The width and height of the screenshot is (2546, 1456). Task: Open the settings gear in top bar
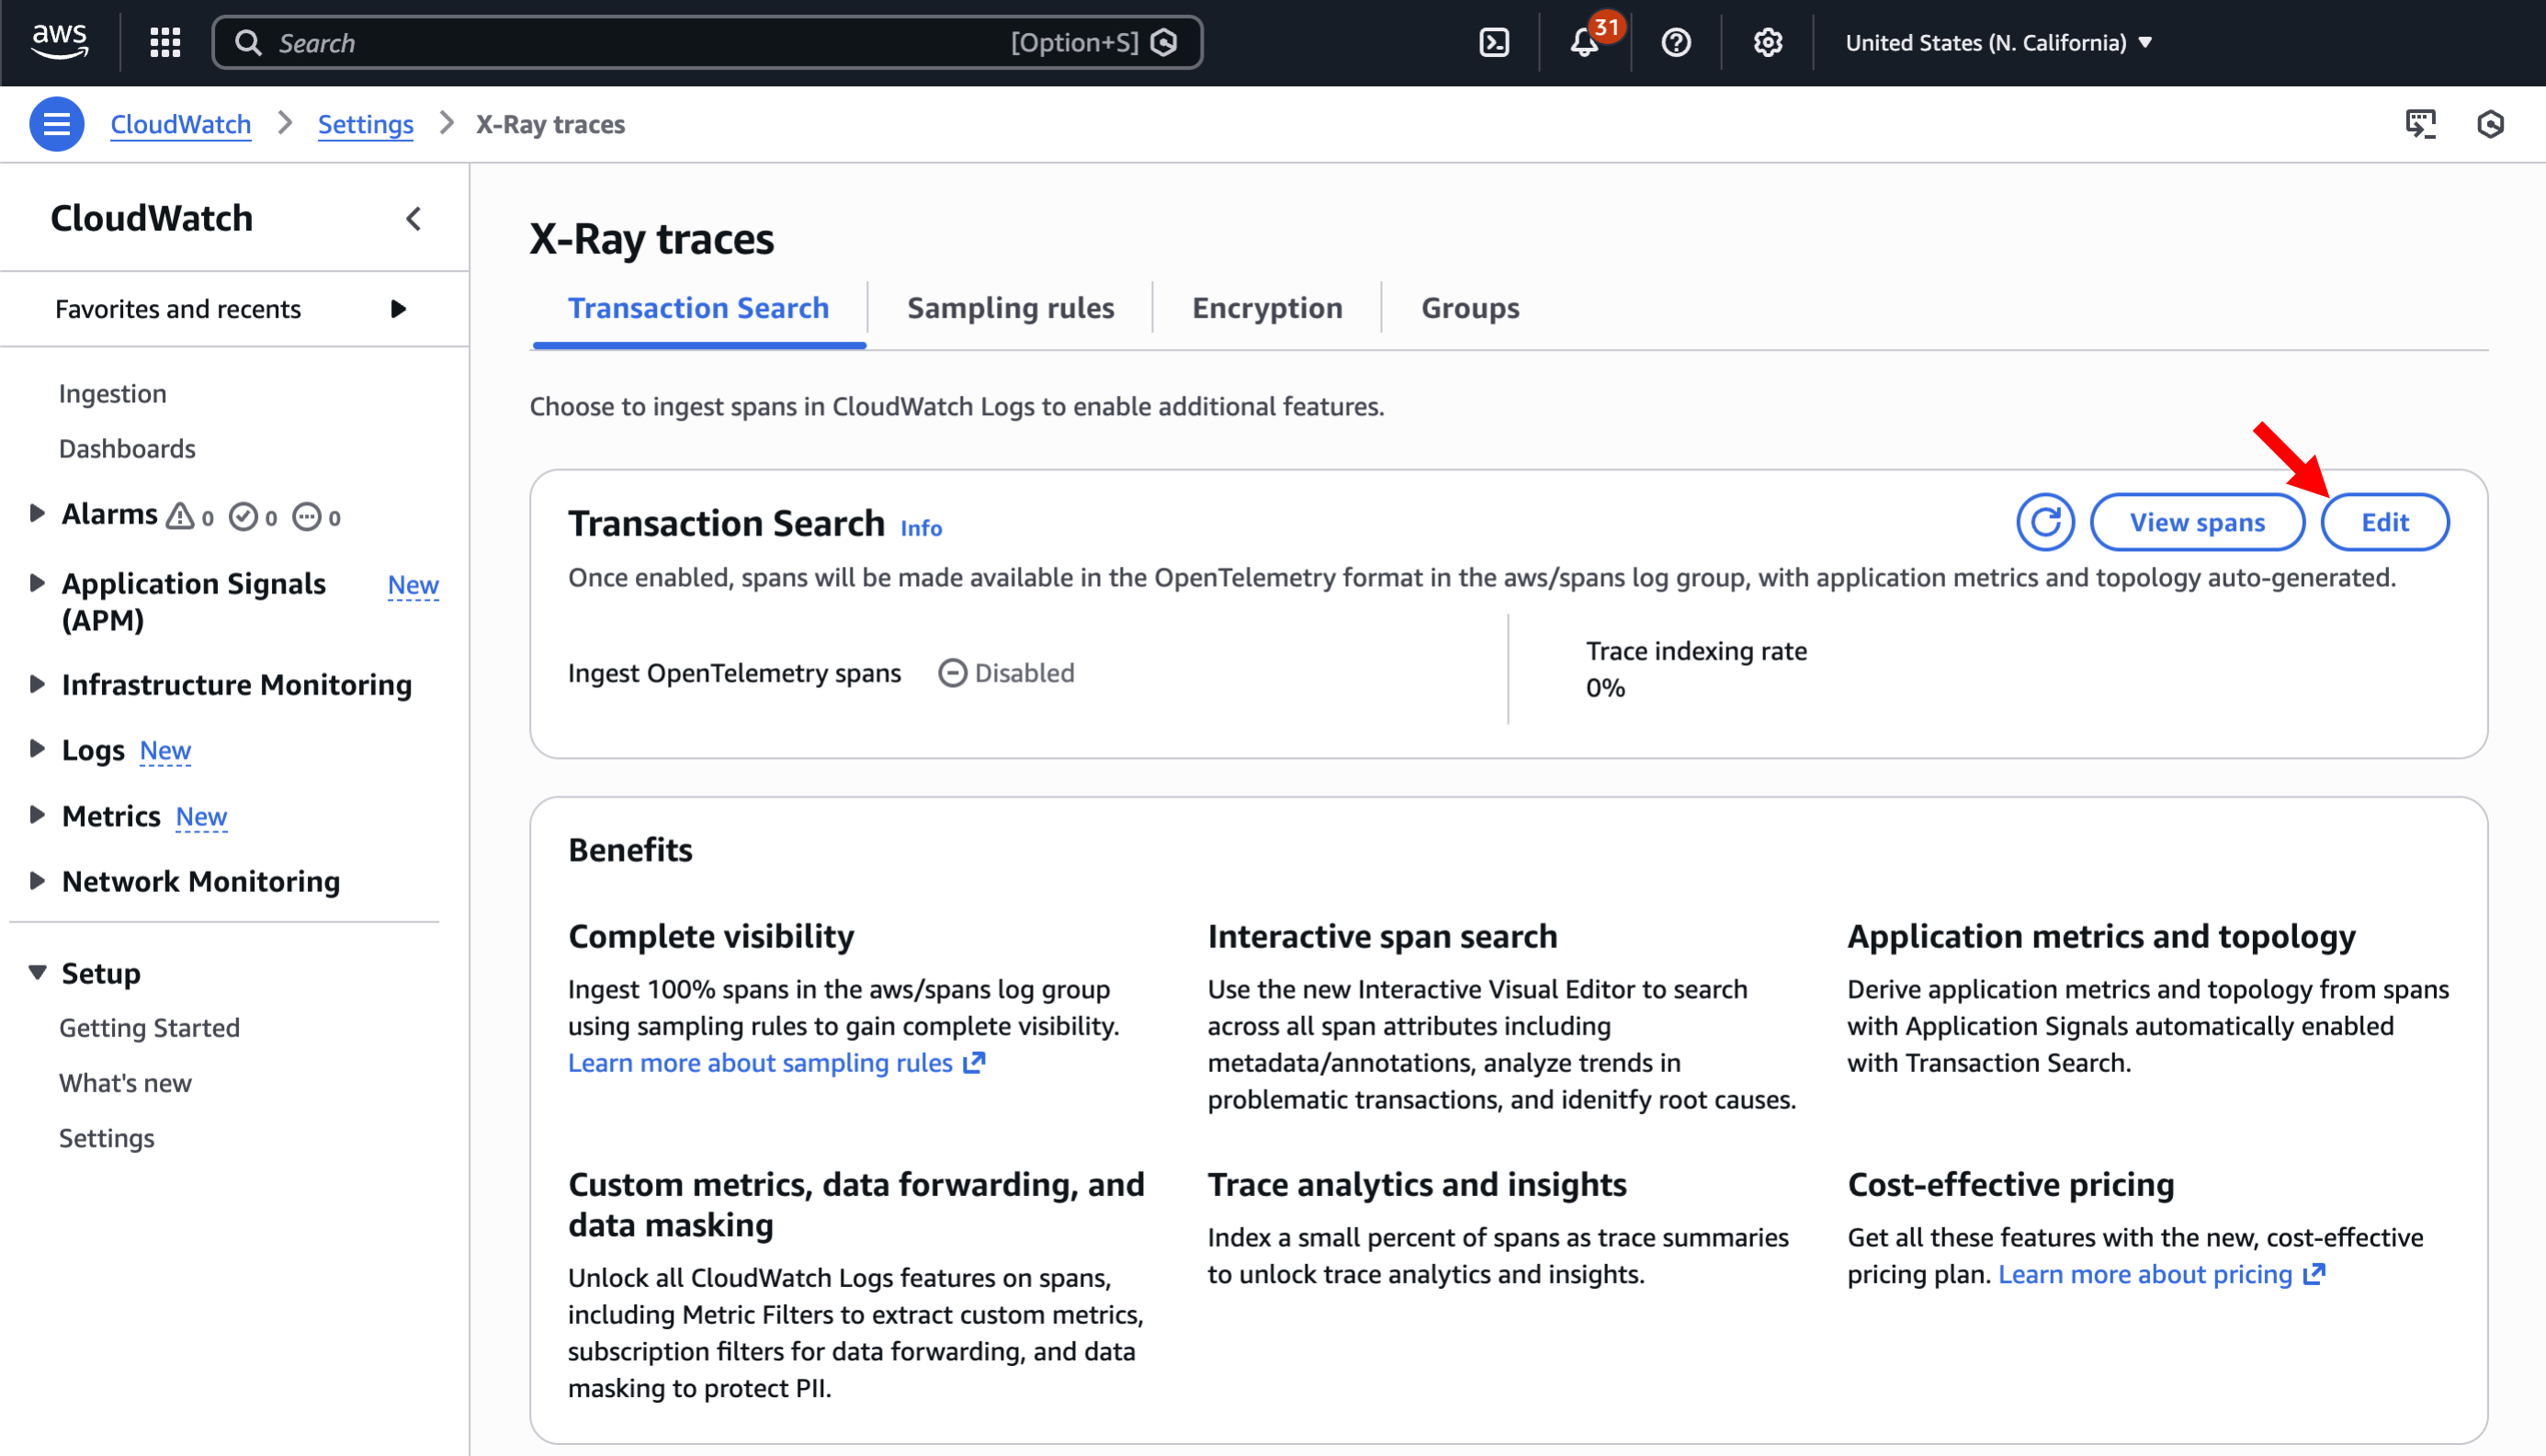tap(1767, 42)
